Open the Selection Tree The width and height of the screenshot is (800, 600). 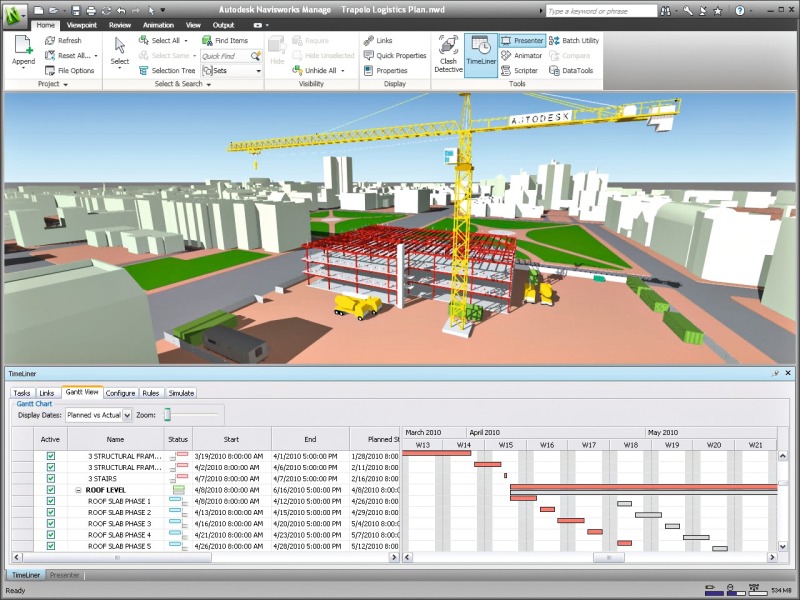pos(167,70)
